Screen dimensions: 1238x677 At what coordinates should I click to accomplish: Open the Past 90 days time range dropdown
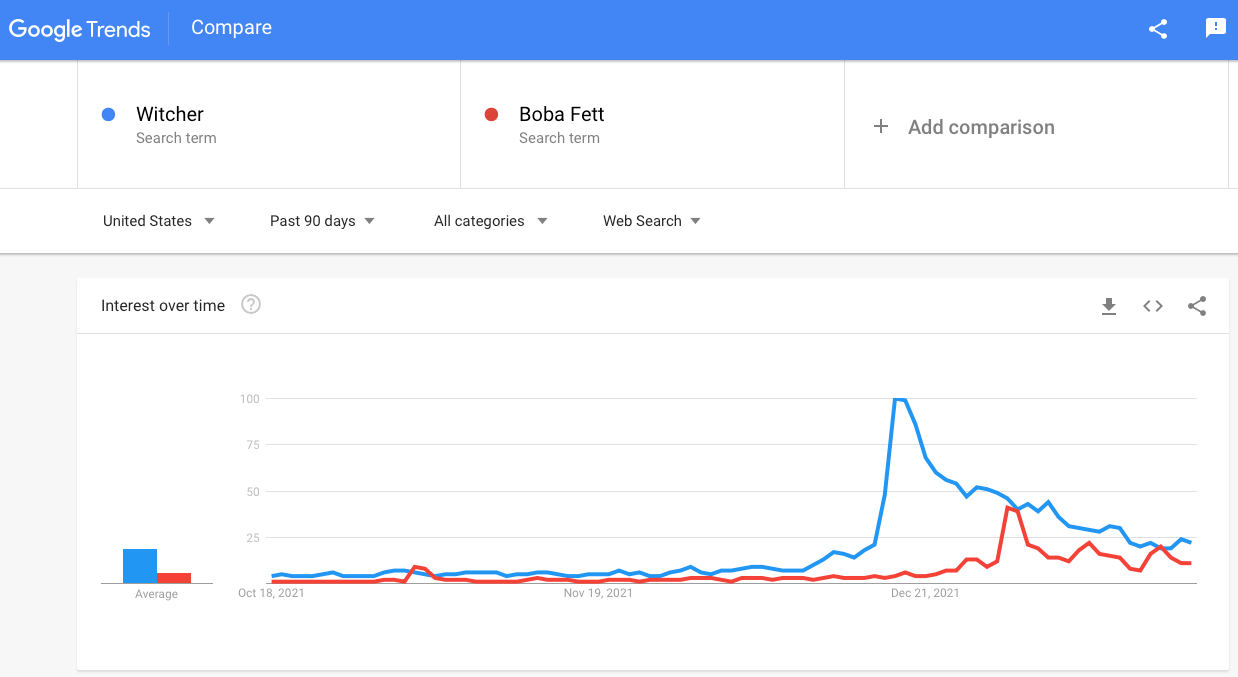(x=322, y=221)
